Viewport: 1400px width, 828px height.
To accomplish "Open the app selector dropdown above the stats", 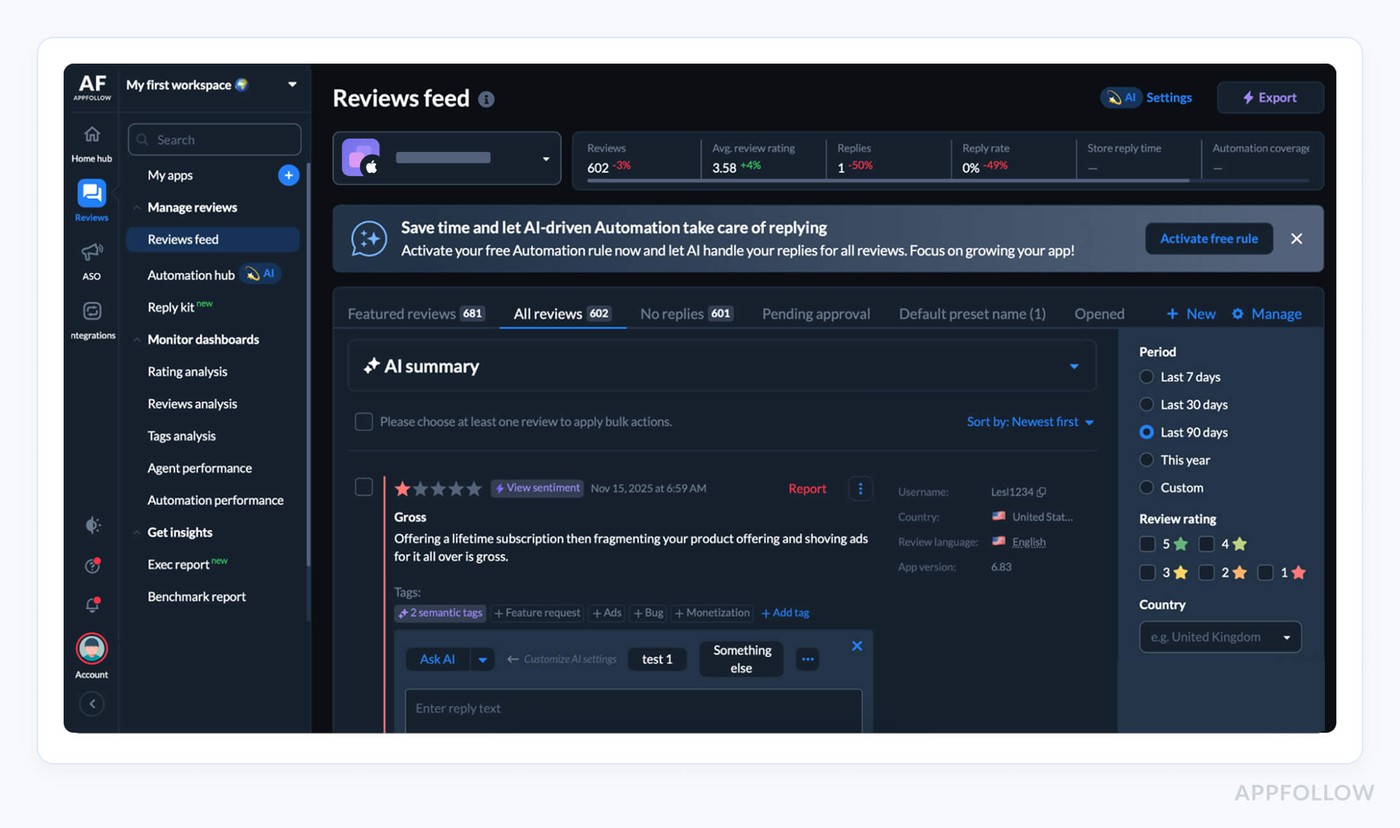I will 545,158.
